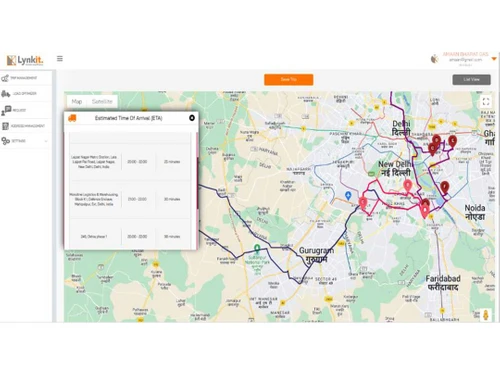The image size is (500, 375).
Task: Click the blue airport marker on map
Action: pyautogui.click(x=348, y=196)
